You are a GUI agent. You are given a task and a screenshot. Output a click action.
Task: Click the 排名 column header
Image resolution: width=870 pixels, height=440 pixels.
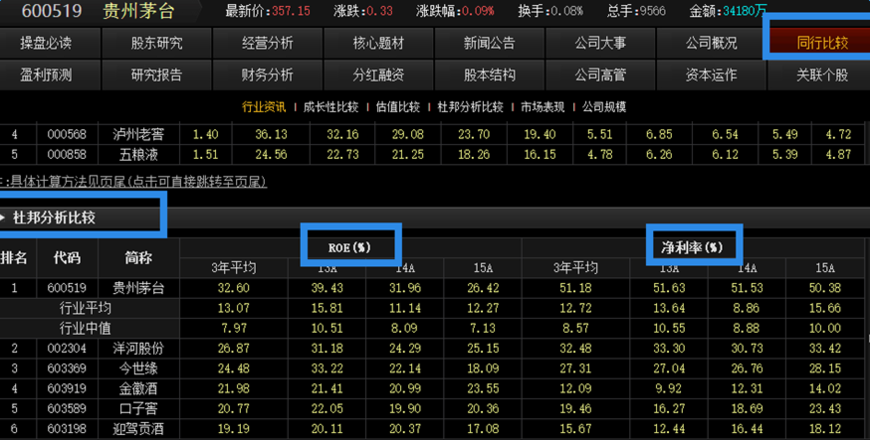pos(14,258)
